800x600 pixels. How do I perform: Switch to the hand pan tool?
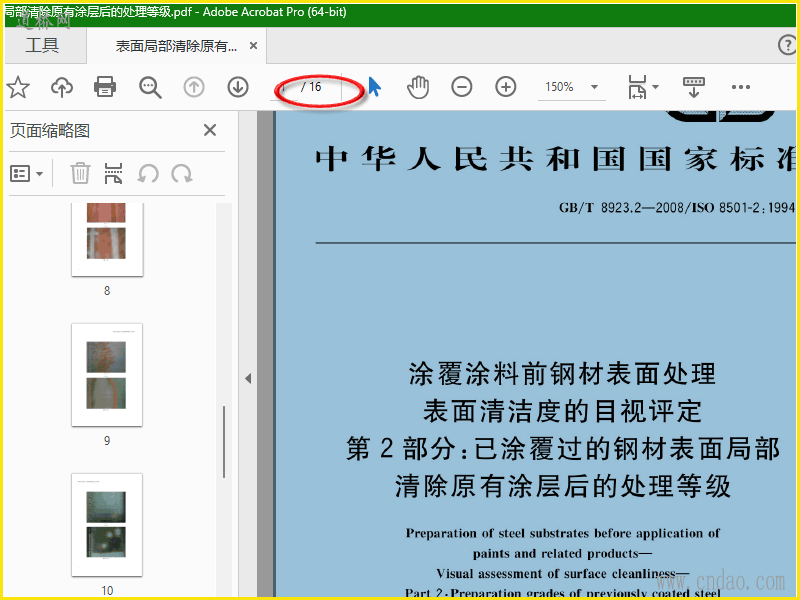(x=418, y=87)
